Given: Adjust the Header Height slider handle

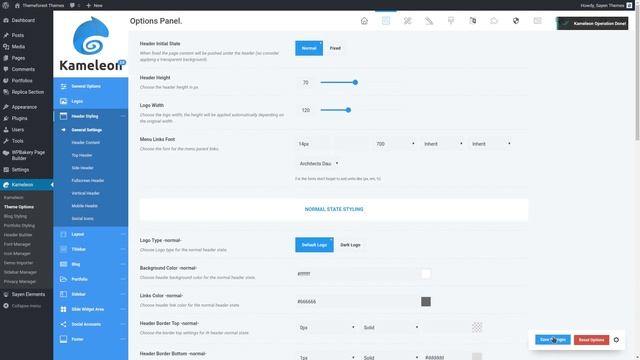Looking at the screenshot, I should [356, 82].
